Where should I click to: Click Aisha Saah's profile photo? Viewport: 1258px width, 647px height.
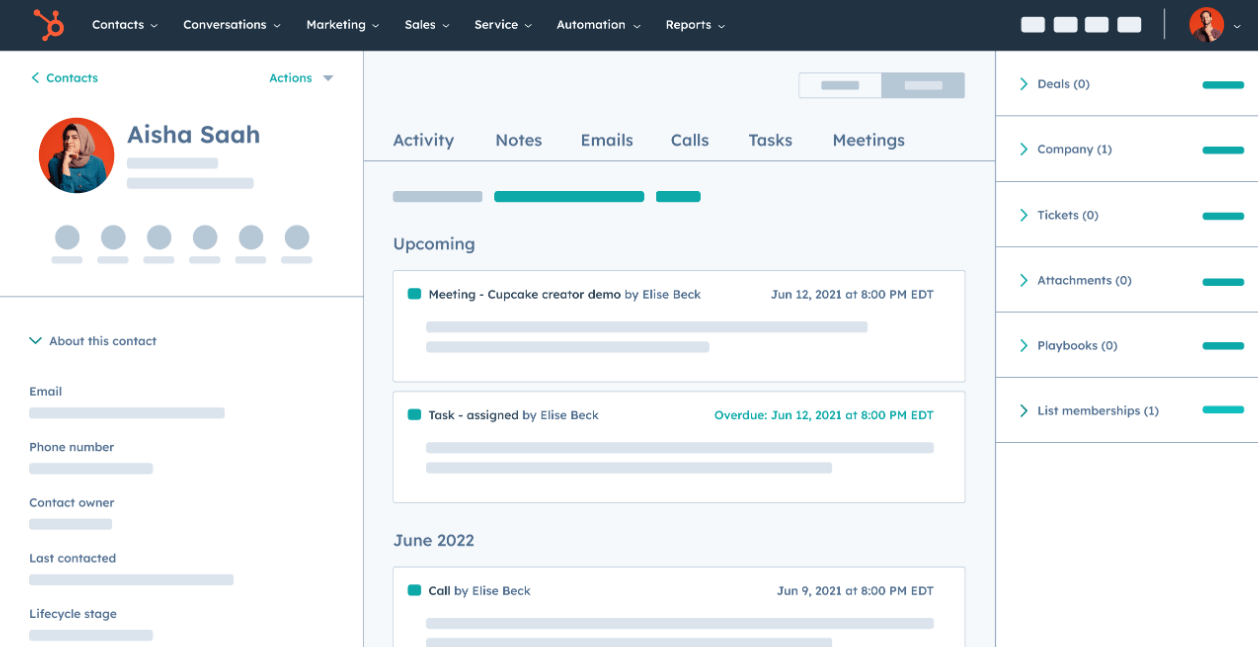(76, 155)
